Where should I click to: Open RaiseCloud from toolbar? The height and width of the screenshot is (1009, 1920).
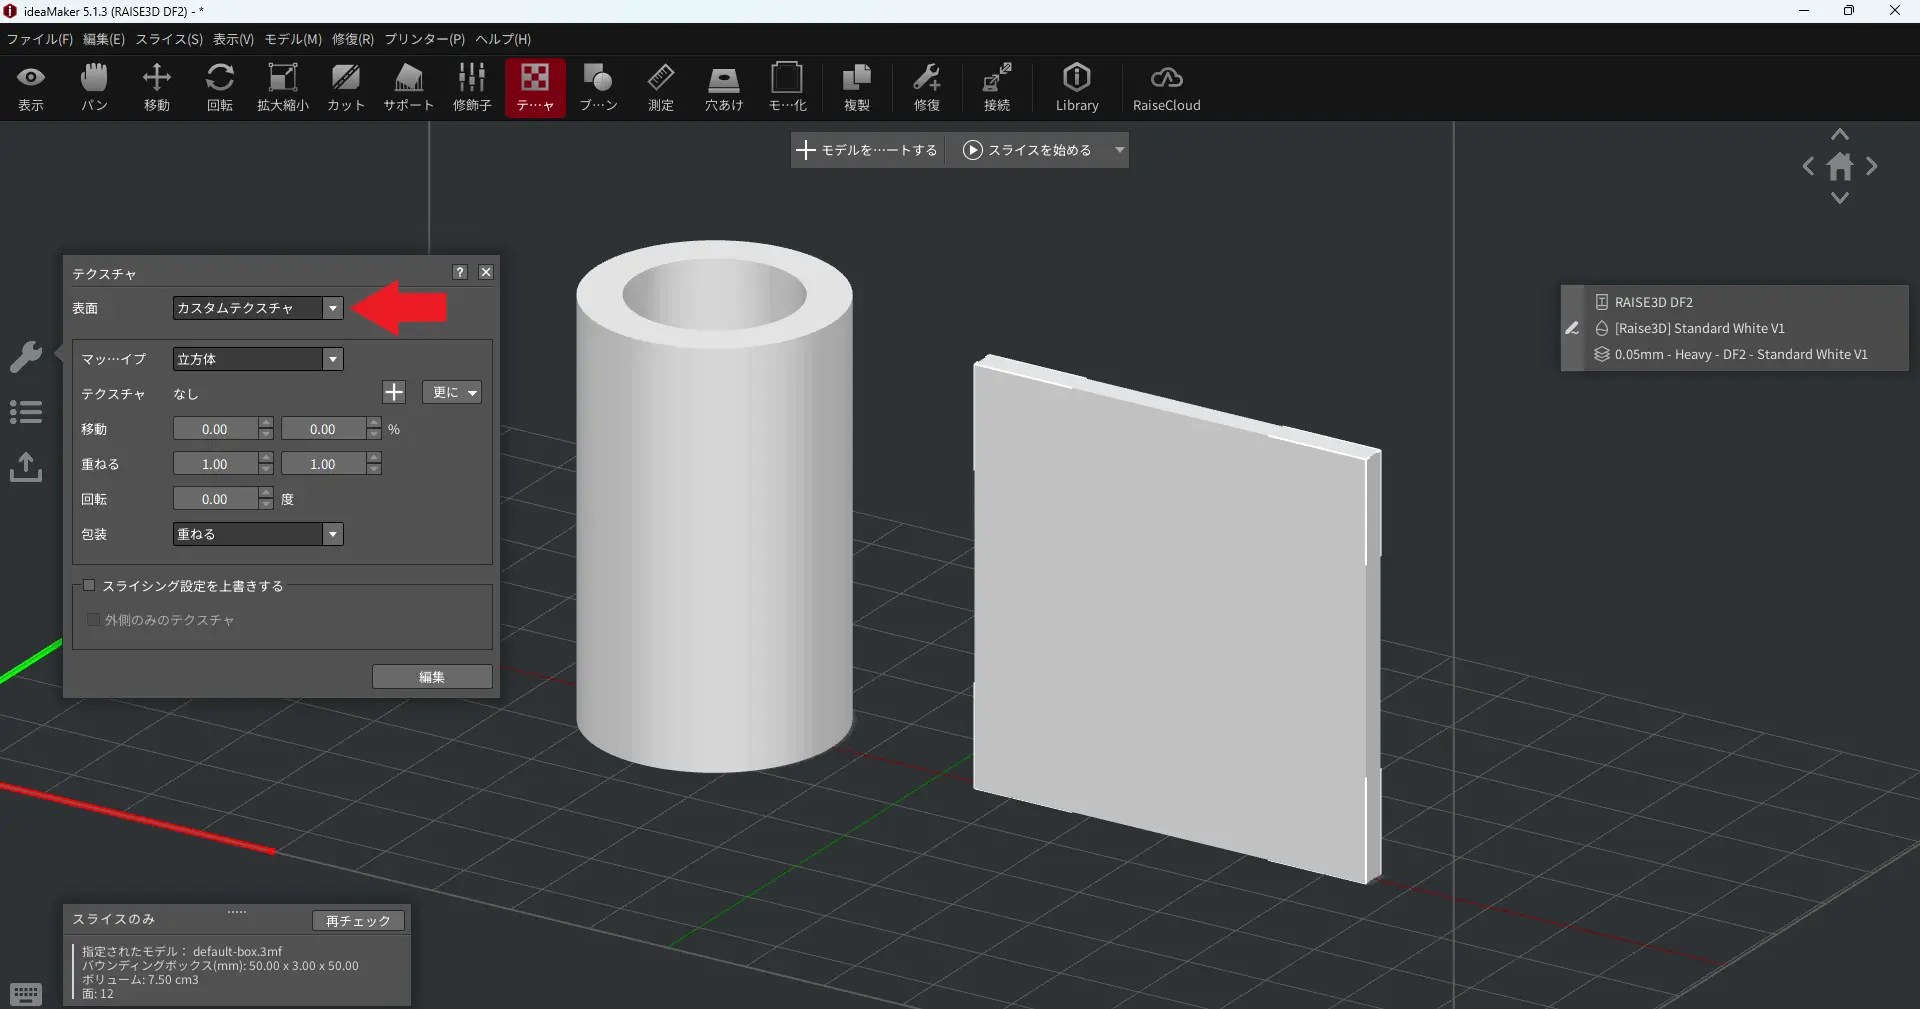[1166, 87]
